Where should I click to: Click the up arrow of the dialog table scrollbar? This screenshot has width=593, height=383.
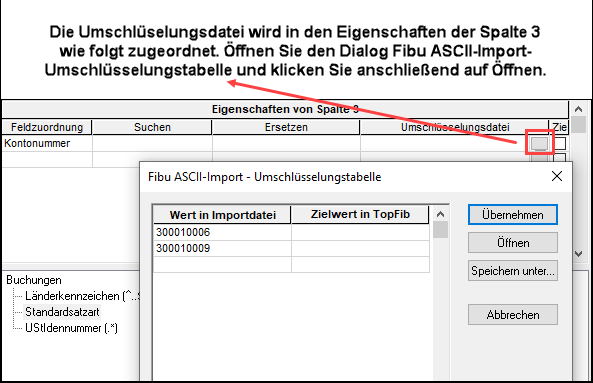coord(440,214)
